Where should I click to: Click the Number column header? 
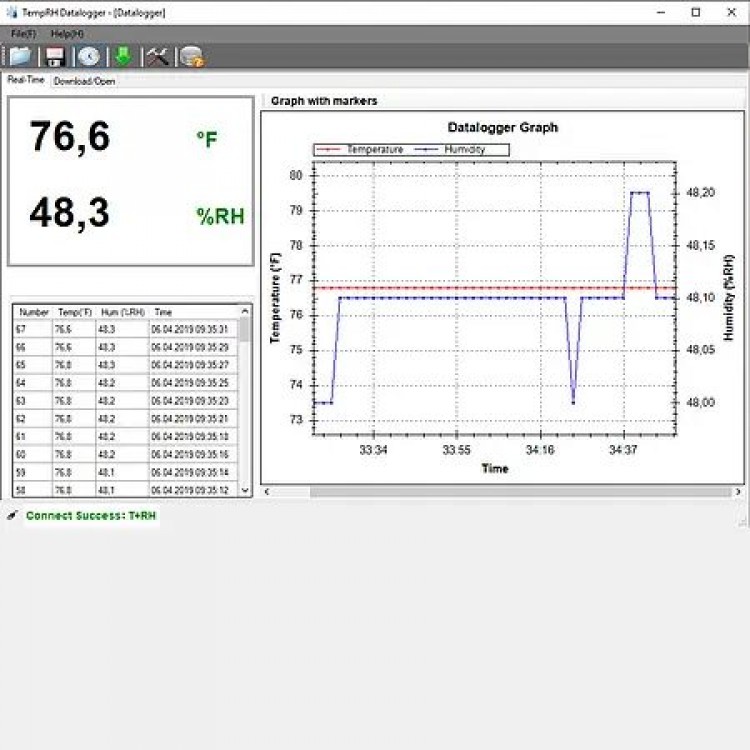click(34, 312)
